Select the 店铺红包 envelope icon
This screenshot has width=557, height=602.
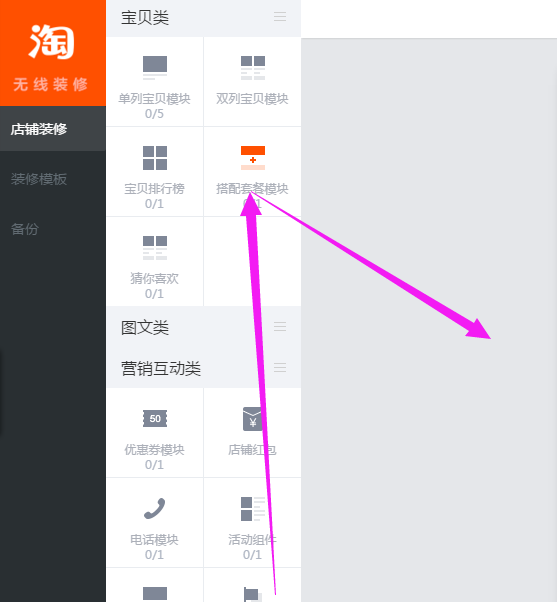pyautogui.click(x=253, y=419)
